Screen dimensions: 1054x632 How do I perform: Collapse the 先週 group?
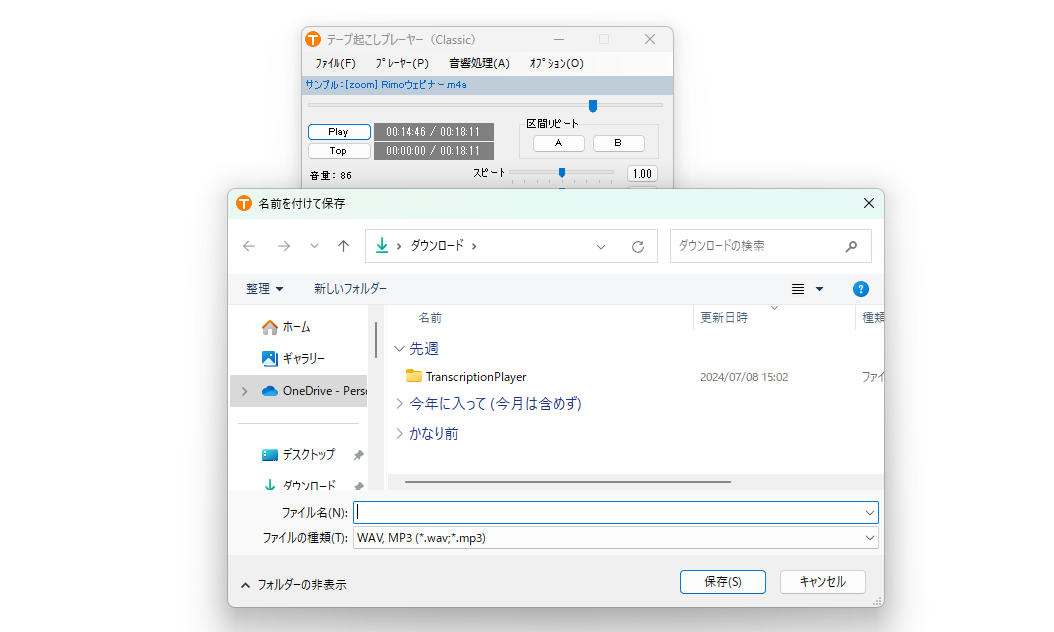(400, 349)
